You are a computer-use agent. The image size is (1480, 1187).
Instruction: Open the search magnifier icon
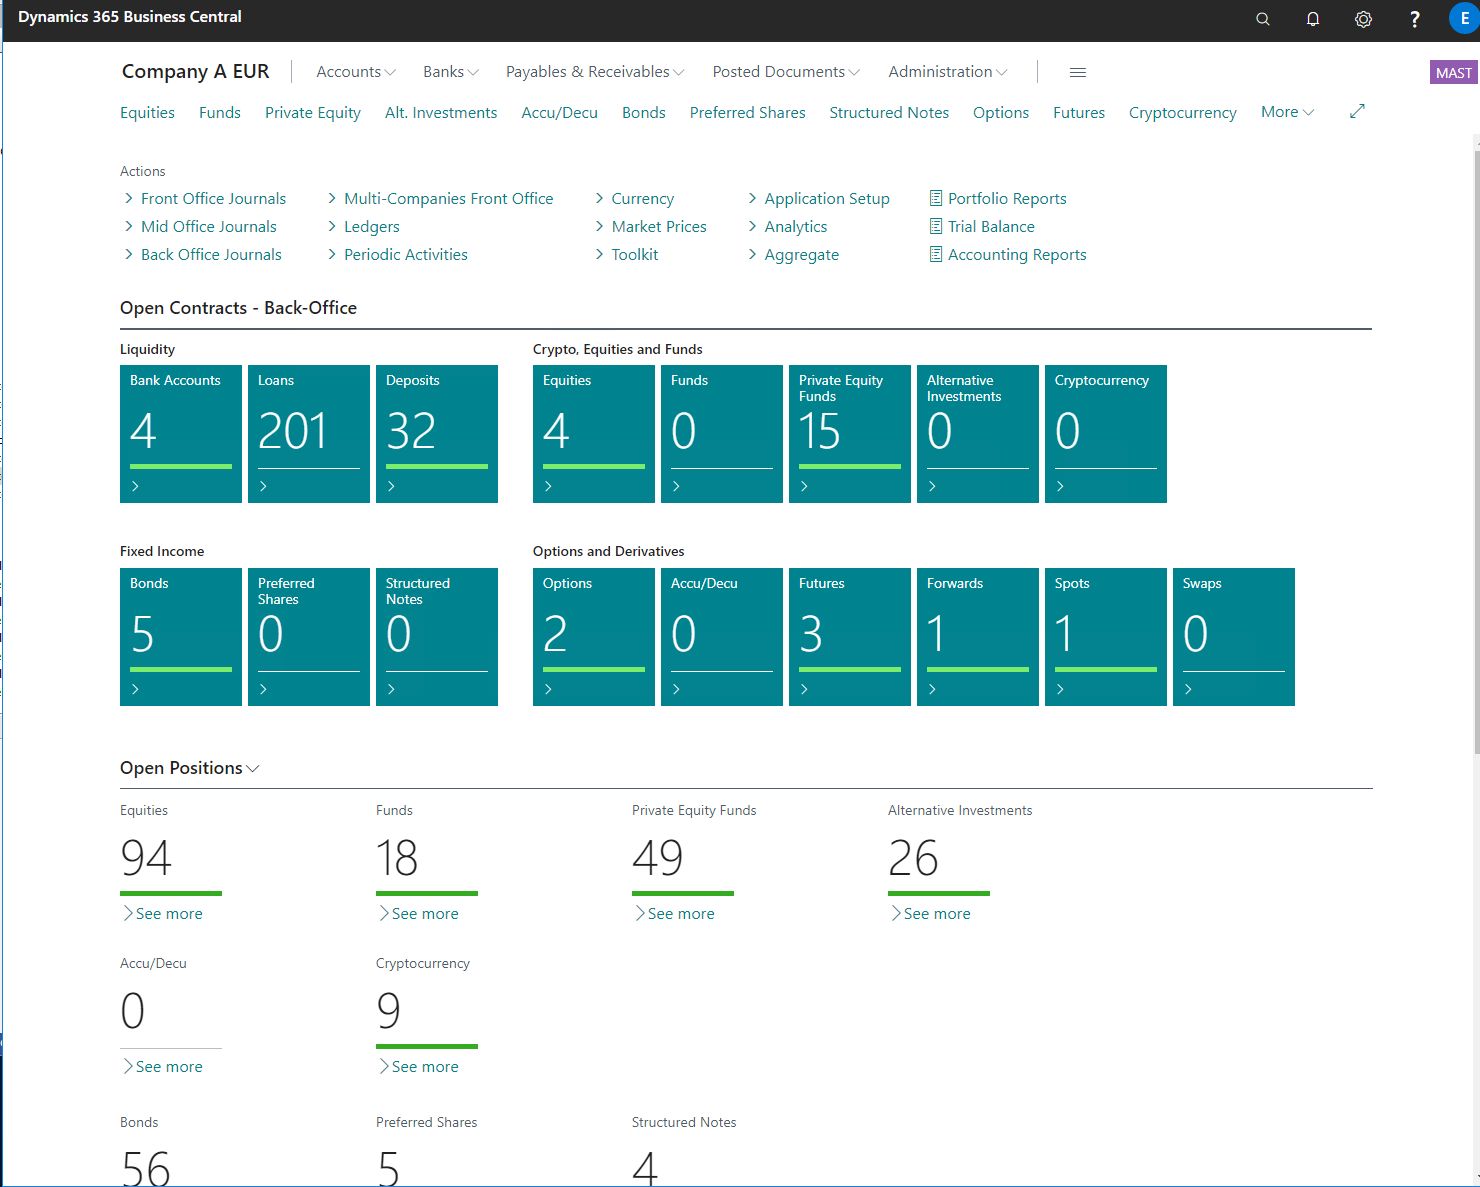point(1263,19)
